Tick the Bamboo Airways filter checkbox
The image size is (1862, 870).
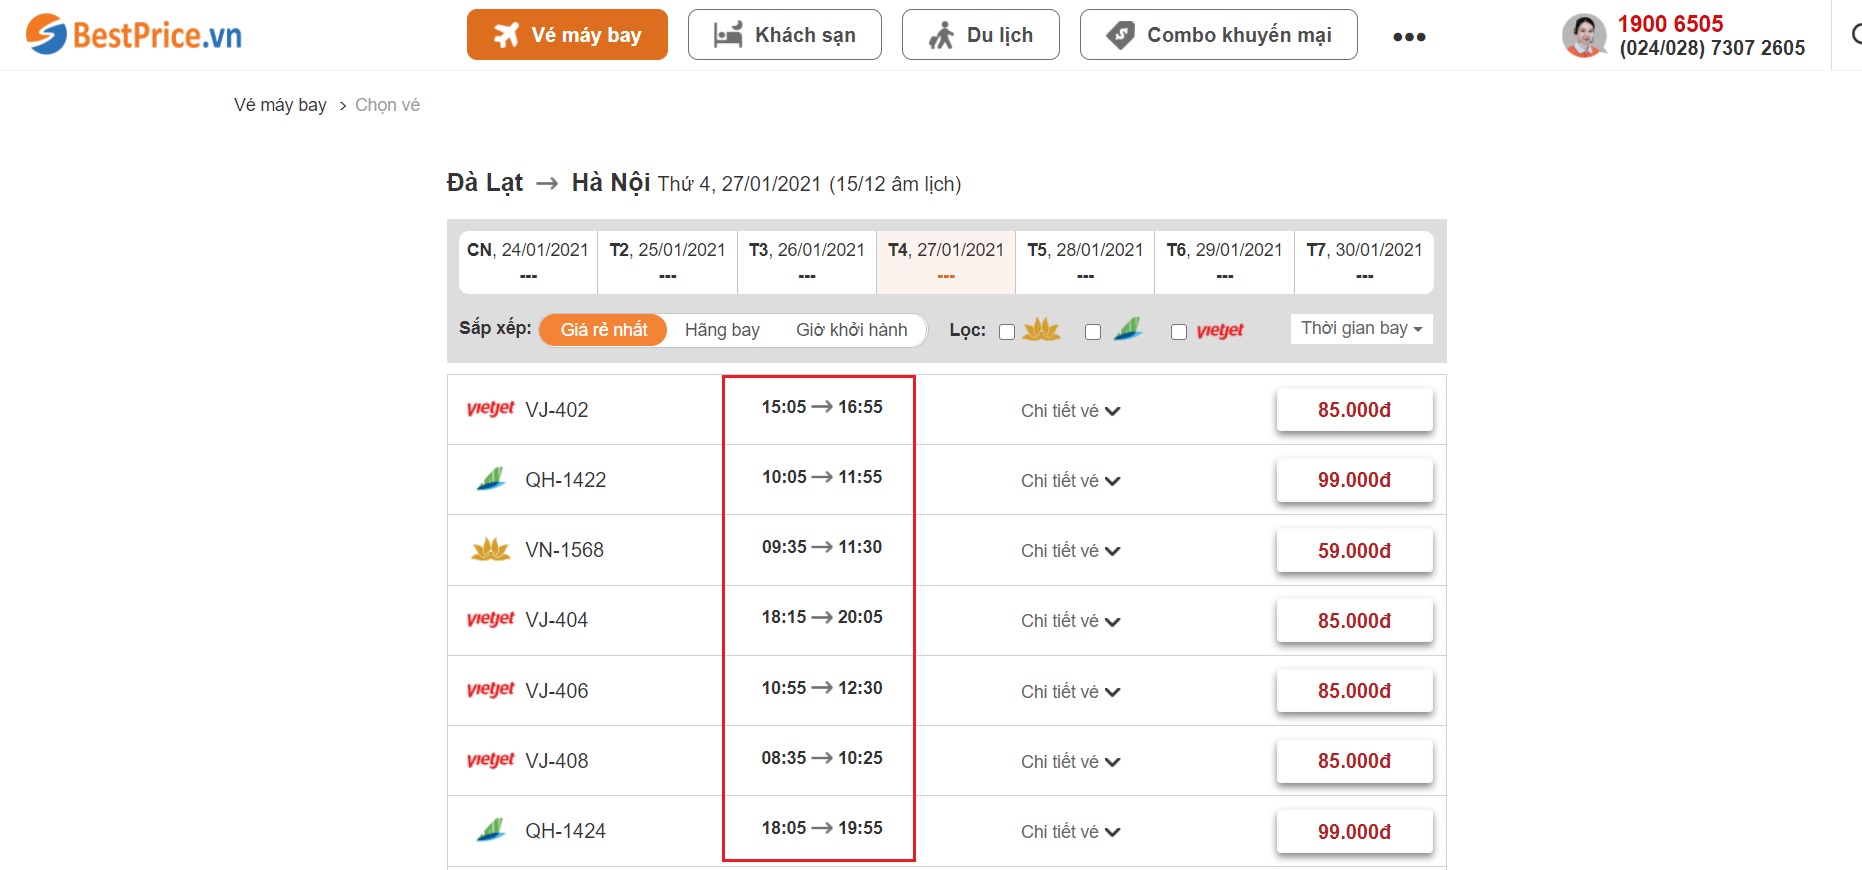[x=1093, y=332]
